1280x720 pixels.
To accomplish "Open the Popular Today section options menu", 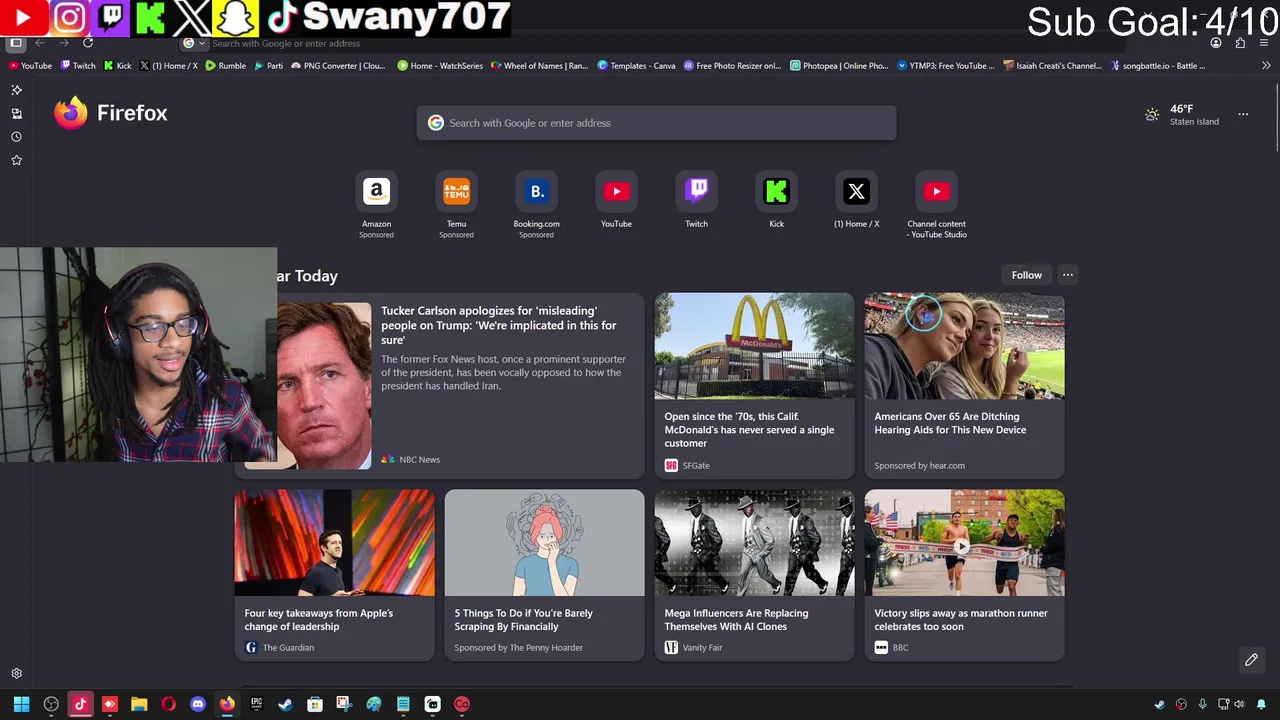I will tap(1067, 275).
